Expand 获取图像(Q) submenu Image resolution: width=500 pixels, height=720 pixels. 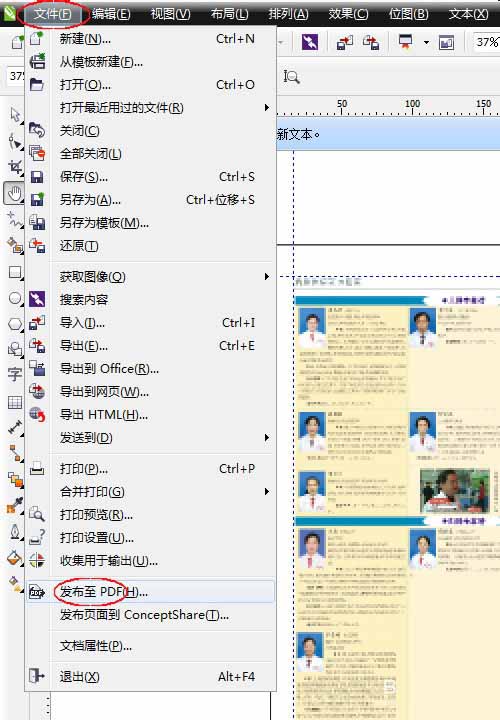point(151,276)
